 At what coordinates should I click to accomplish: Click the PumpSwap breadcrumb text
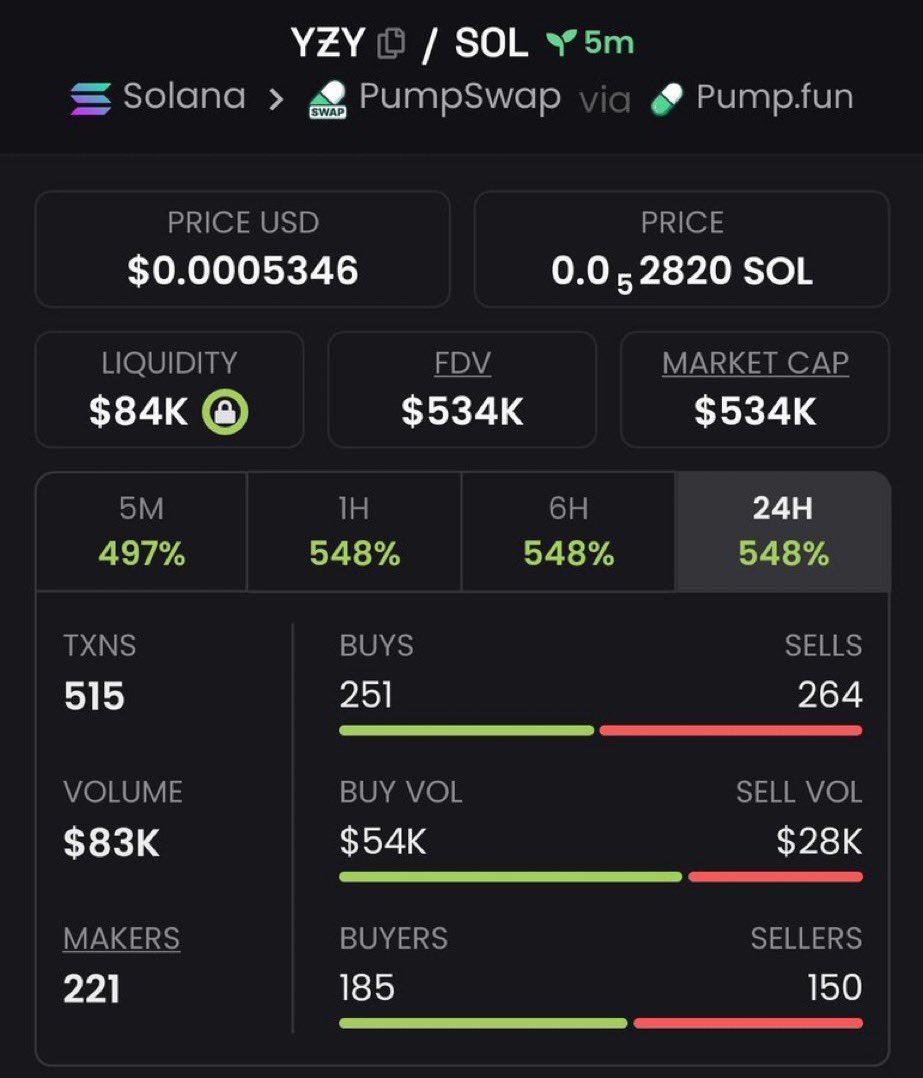tap(460, 97)
